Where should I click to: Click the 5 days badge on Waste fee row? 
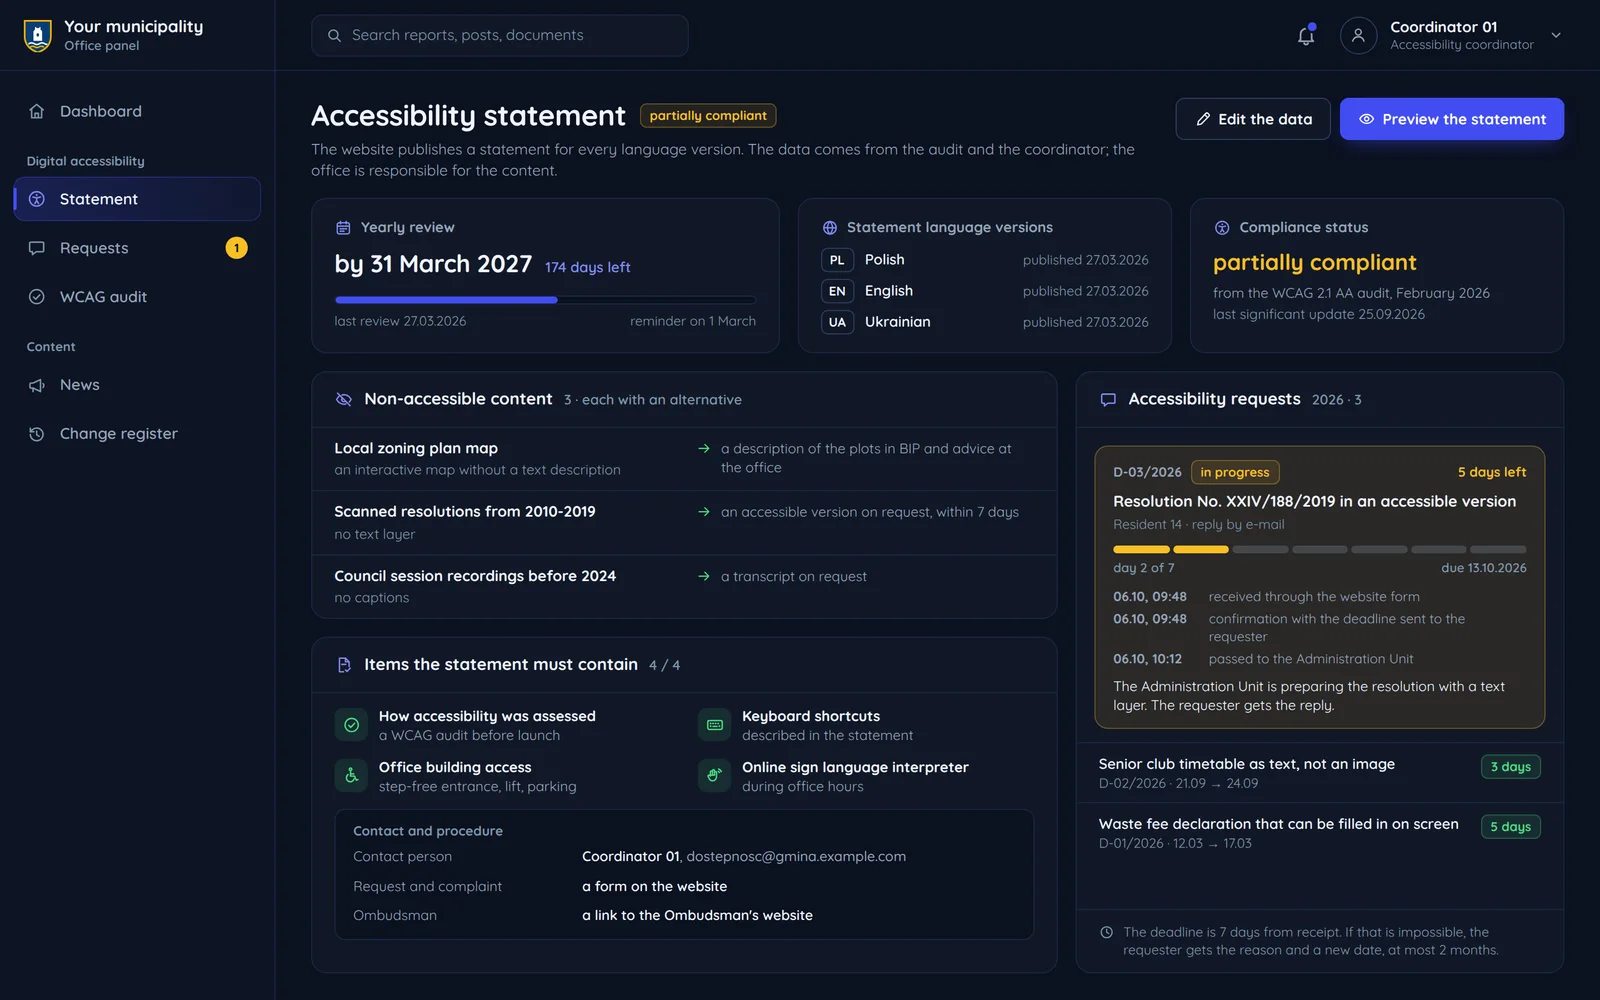coord(1511,827)
